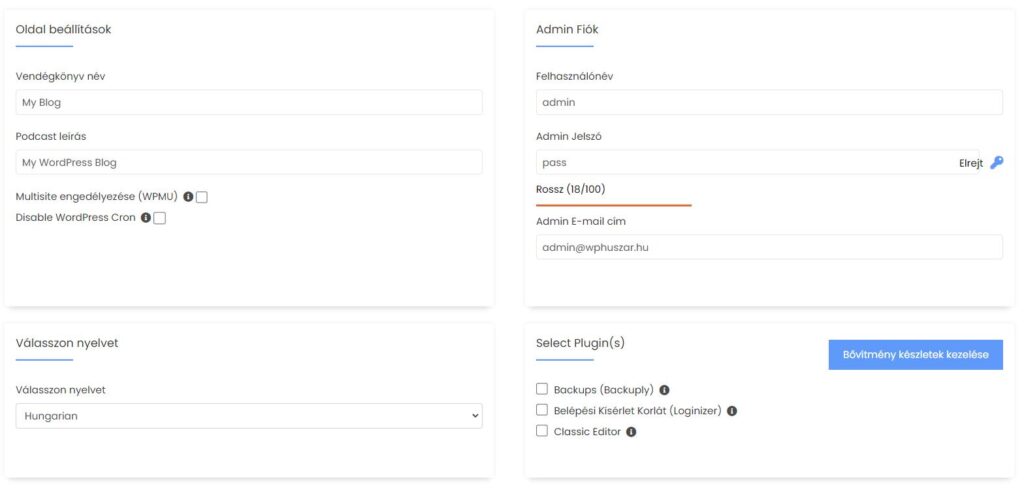Click info icon beside Disable WordPress Cron
This screenshot has width=1024, height=492.
point(146,217)
